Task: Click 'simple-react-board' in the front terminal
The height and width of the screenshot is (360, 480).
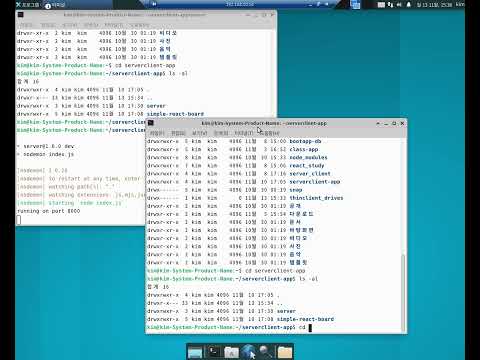Action: point(305,319)
